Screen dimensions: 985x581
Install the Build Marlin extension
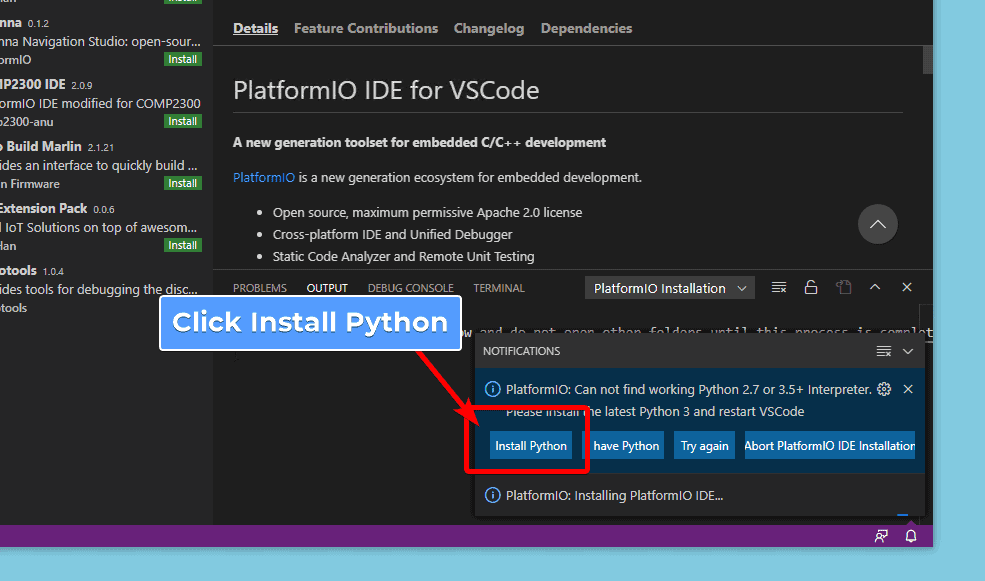182,183
